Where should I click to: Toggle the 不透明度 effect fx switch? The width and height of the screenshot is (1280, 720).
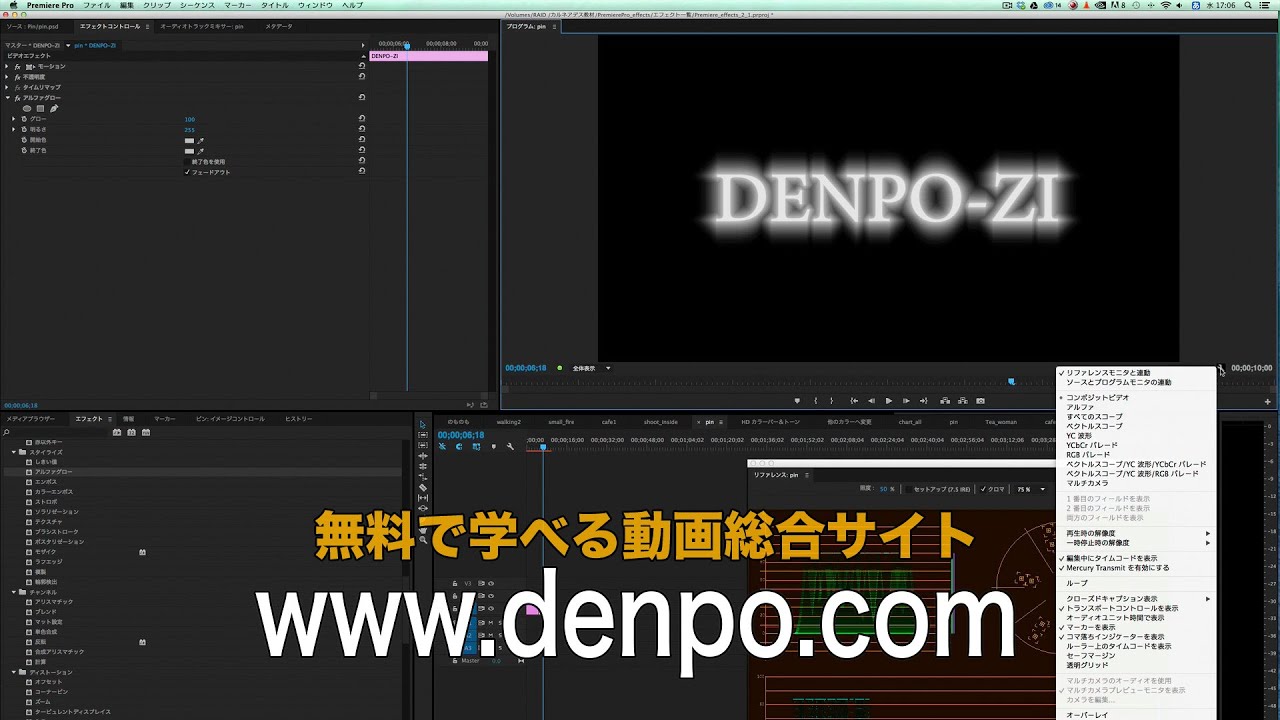click(x=17, y=77)
